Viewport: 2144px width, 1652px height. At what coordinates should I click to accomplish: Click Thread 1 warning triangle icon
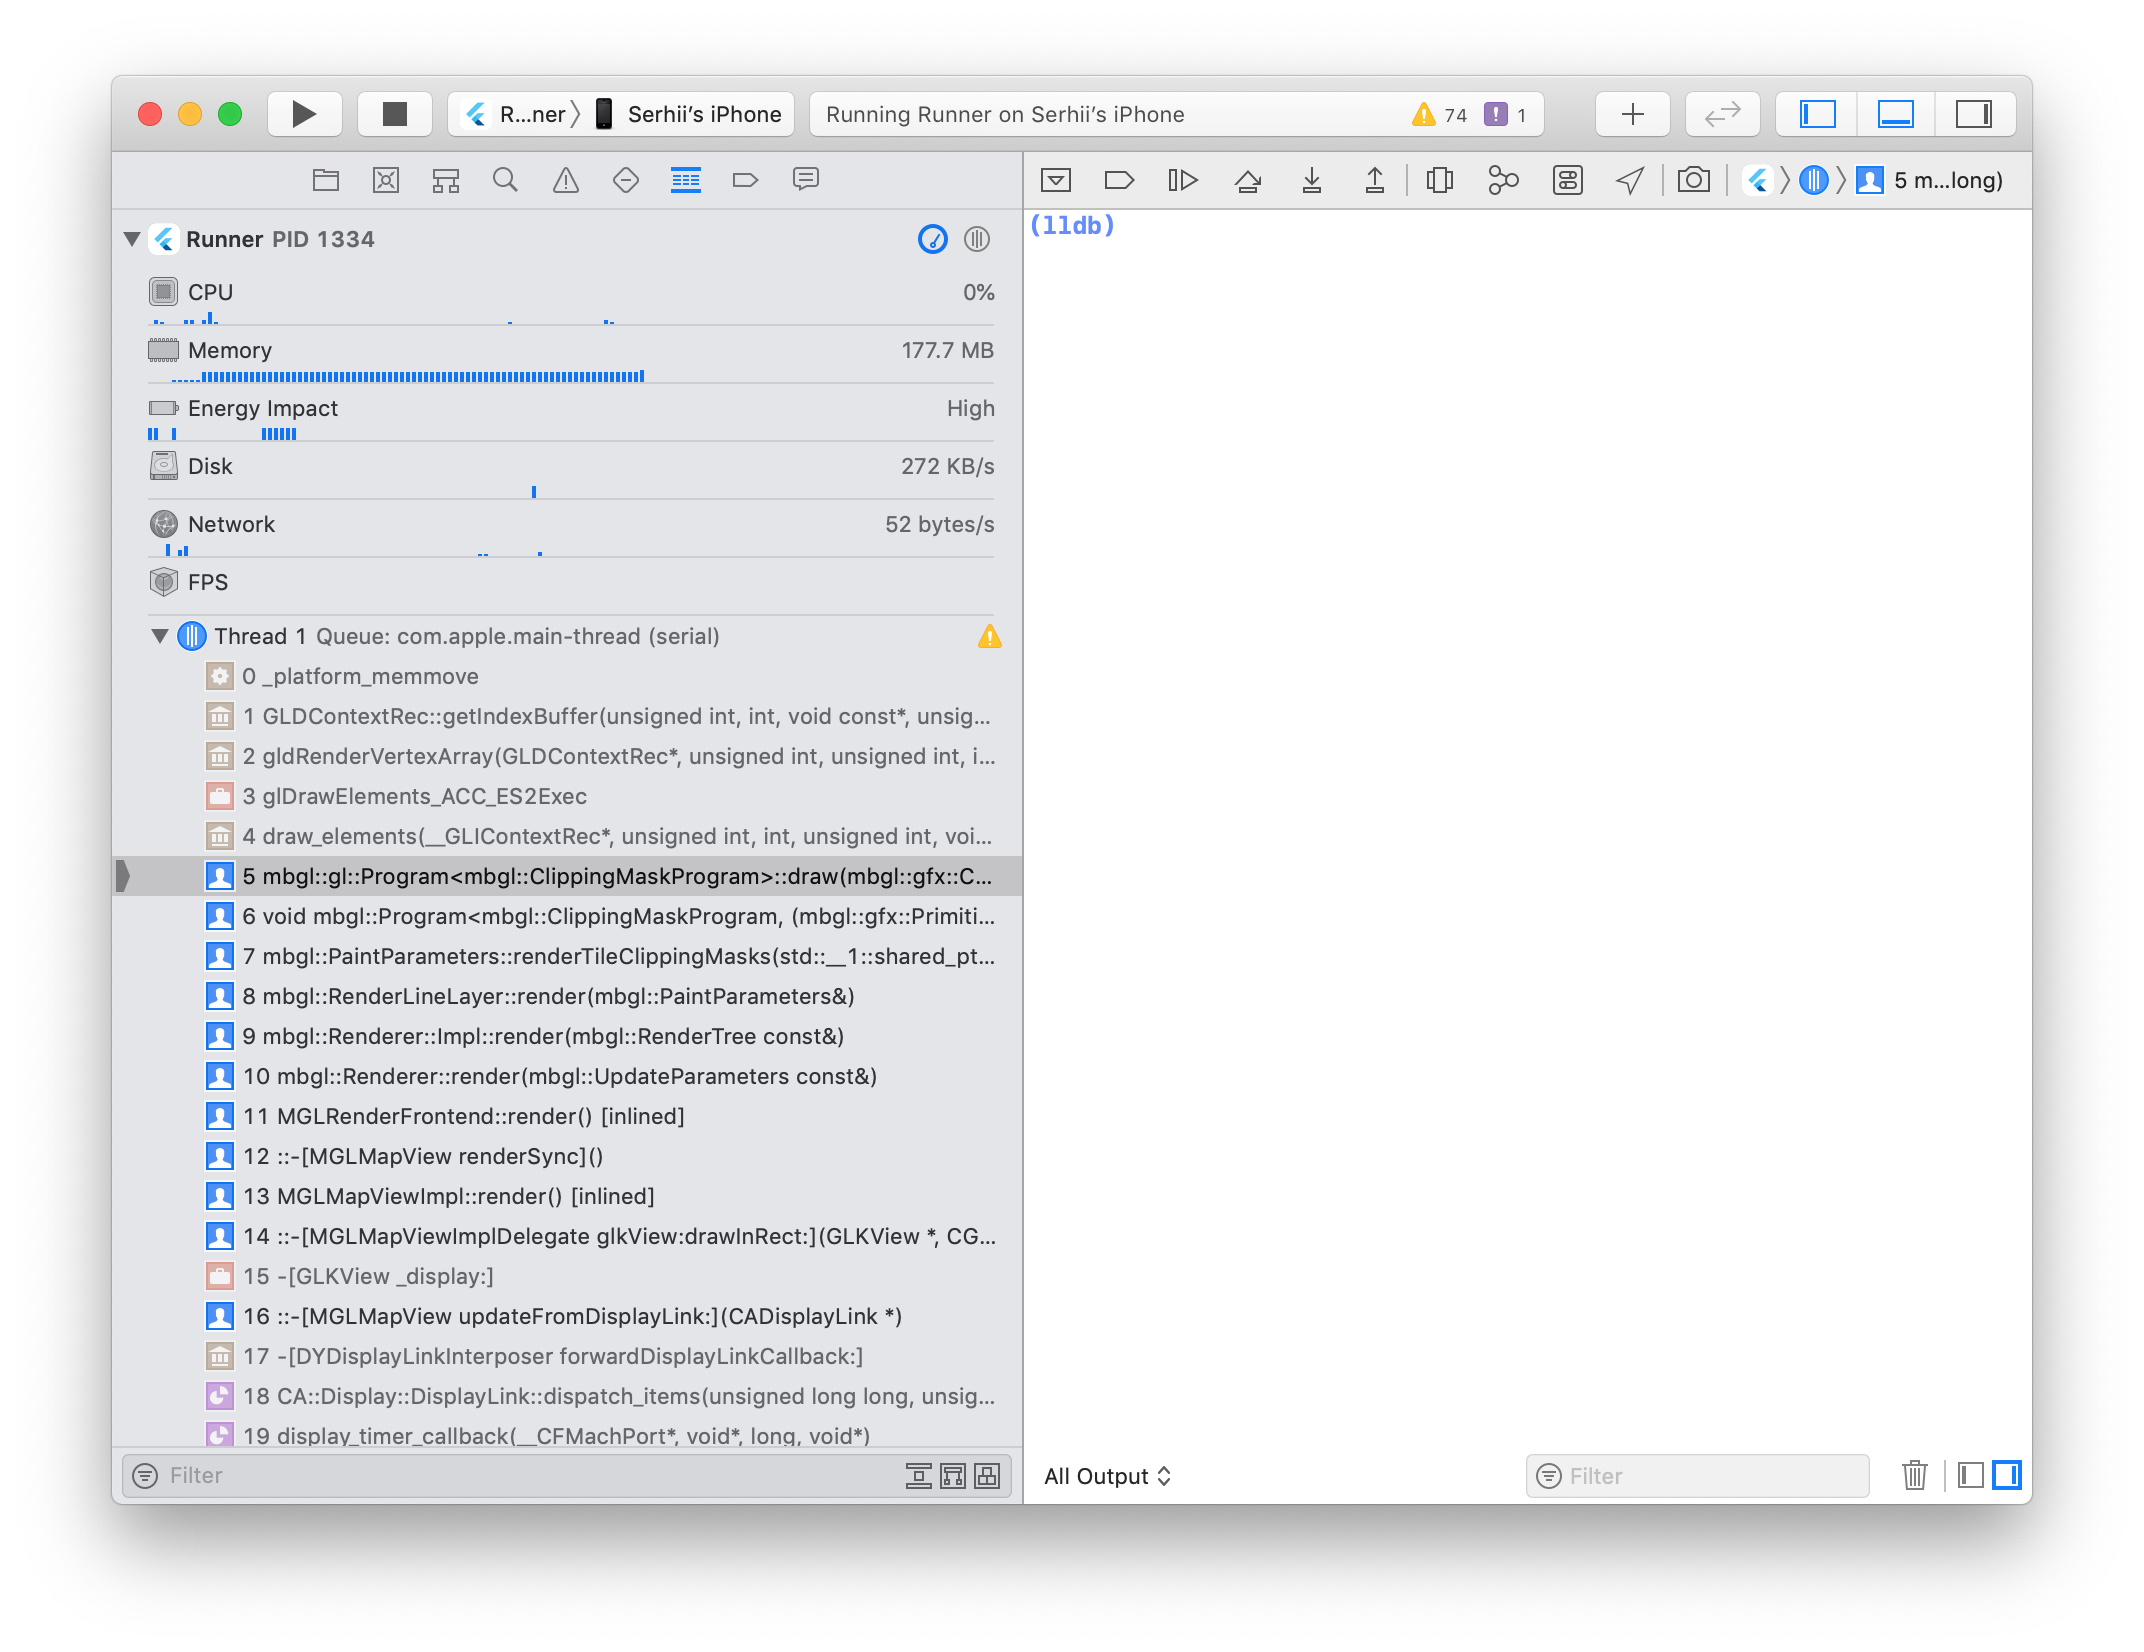[989, 636]
